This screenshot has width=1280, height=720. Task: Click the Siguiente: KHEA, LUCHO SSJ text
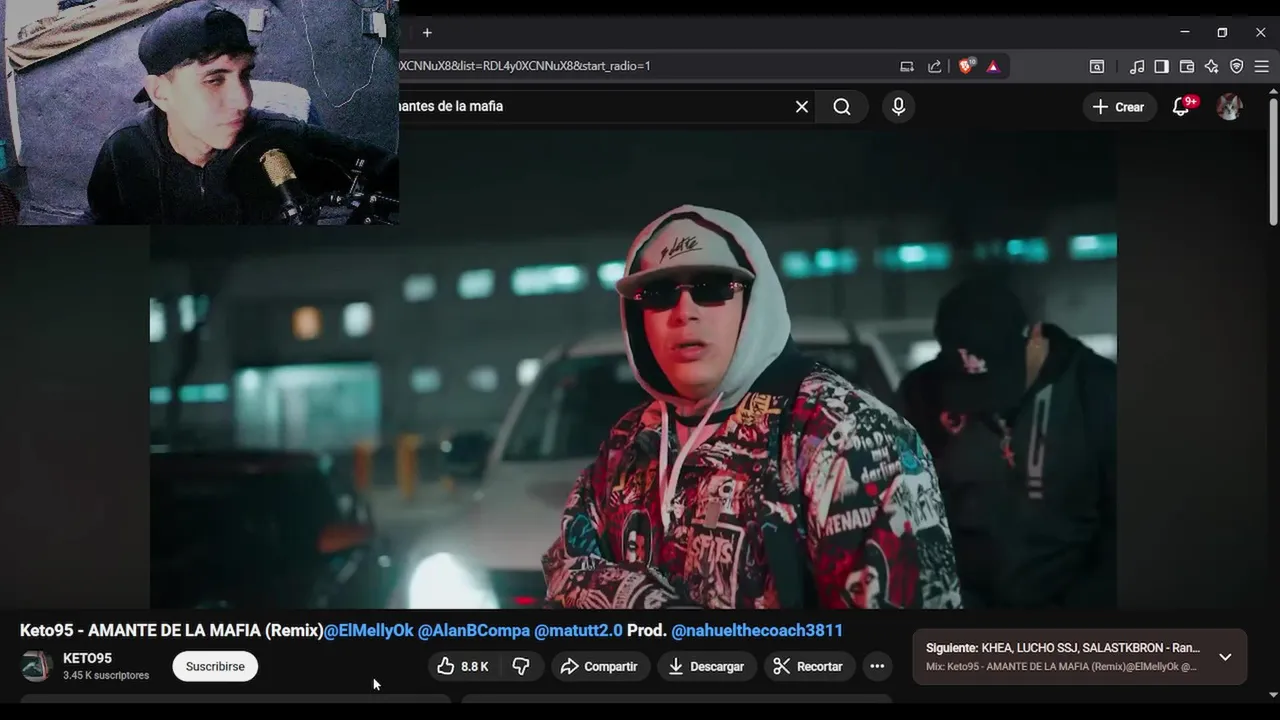tap(1062, 648)
